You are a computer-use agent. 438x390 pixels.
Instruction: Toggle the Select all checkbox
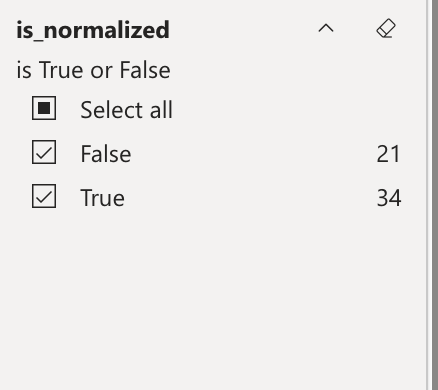pos(44,108)
